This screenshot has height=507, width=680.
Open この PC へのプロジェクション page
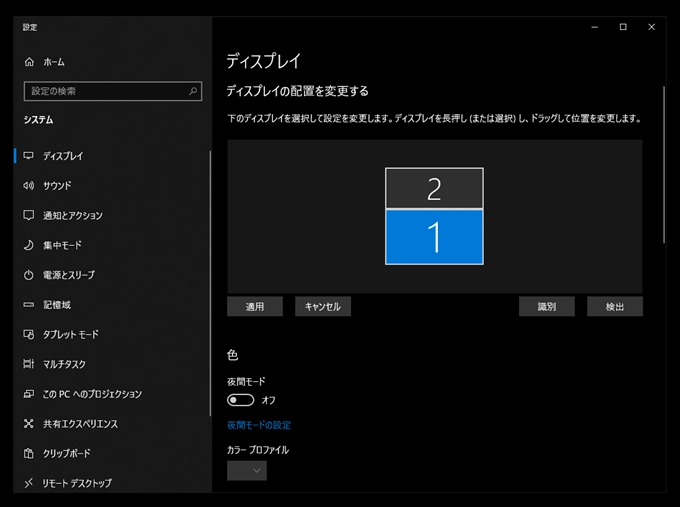point(92,394)
